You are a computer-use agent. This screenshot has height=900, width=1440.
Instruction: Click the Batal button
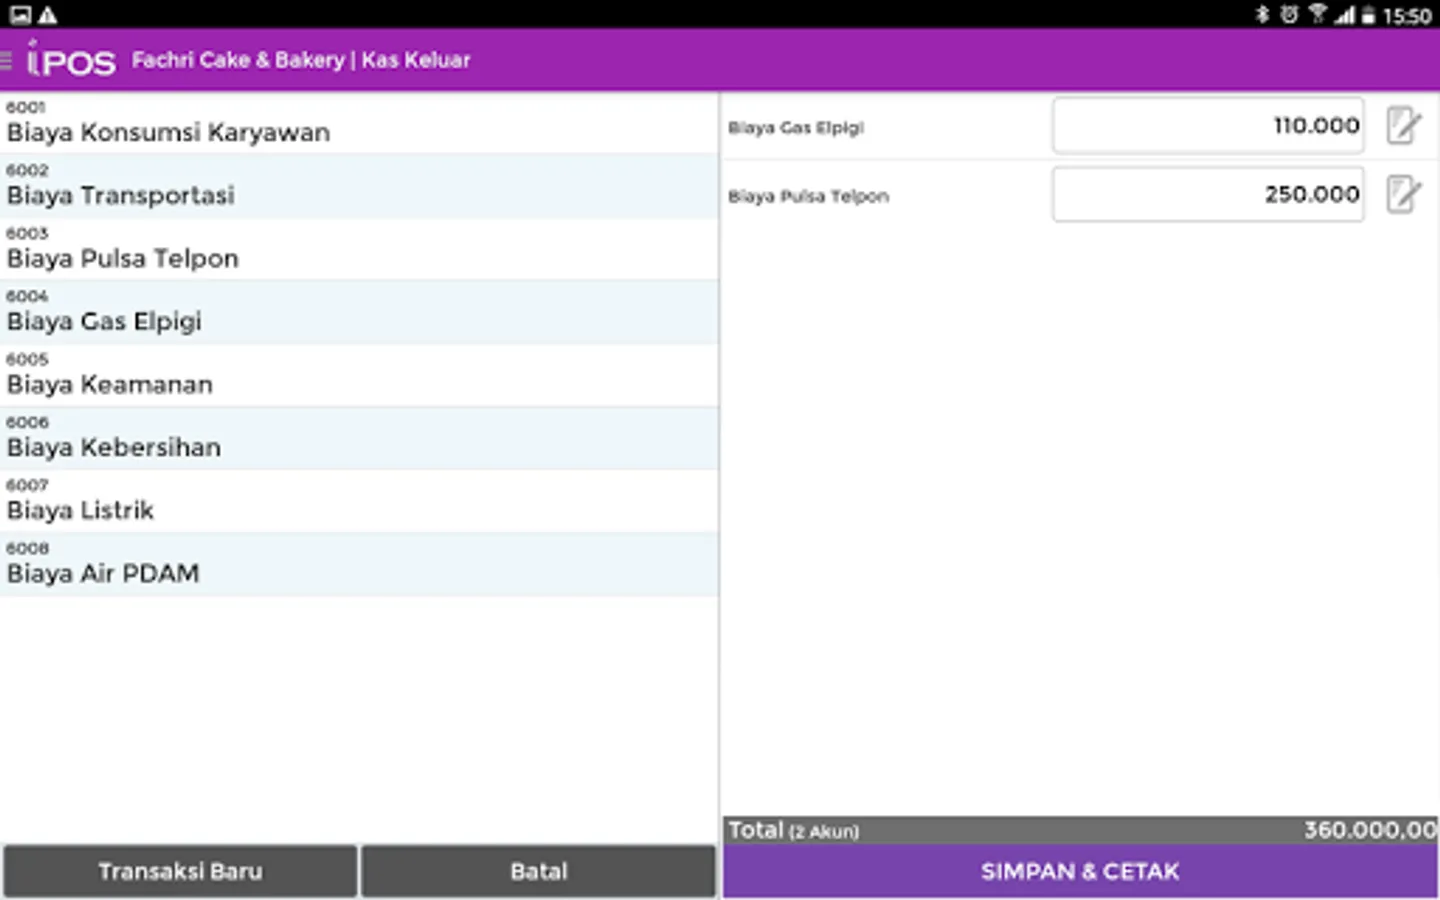click(x=538, y=870)
